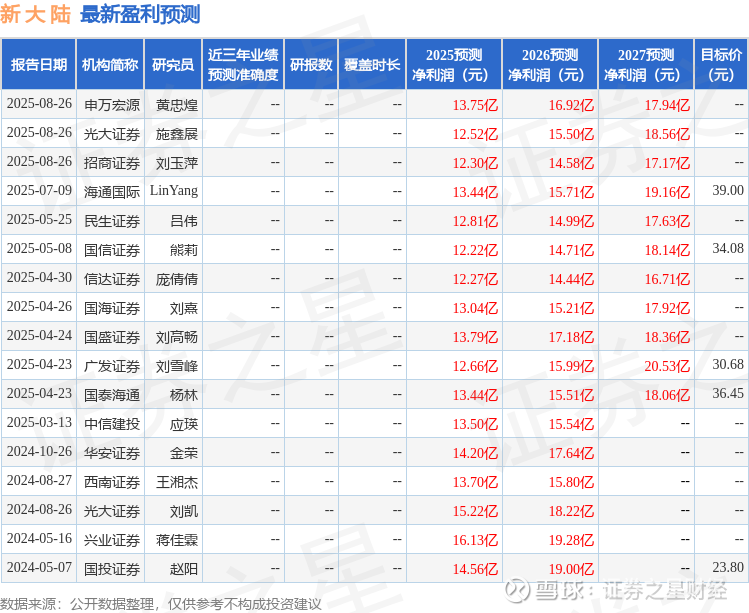Click analyst 熊莉
Viewport: 749px width, 613px height.
[184, 250]
